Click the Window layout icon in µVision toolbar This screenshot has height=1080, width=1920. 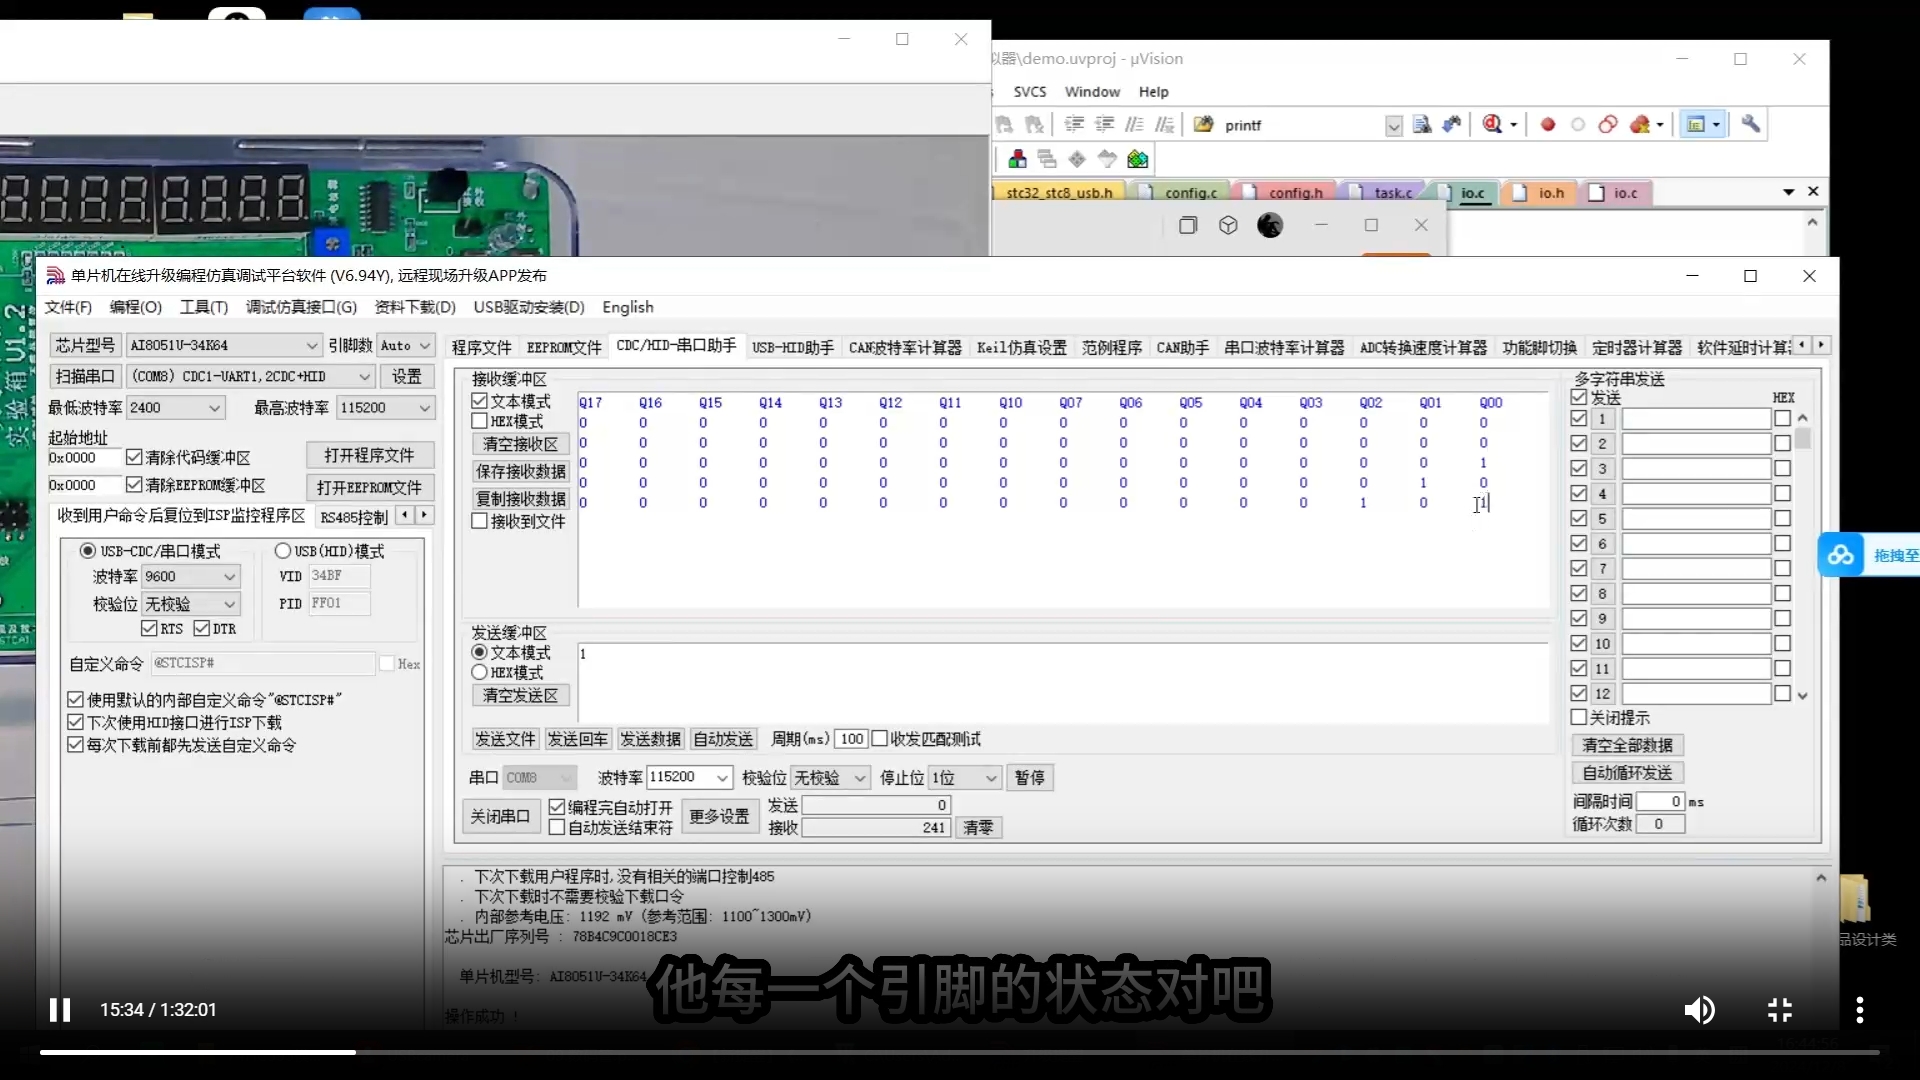[x=1696, y=125]
